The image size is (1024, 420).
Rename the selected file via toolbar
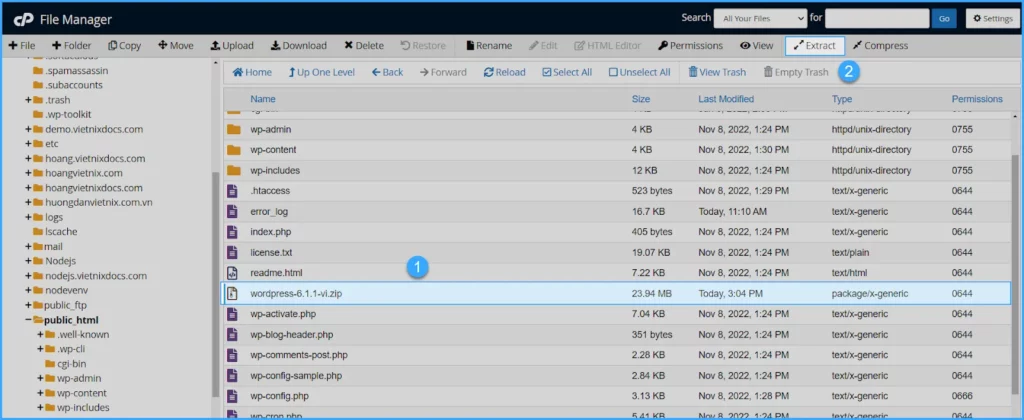488,45
